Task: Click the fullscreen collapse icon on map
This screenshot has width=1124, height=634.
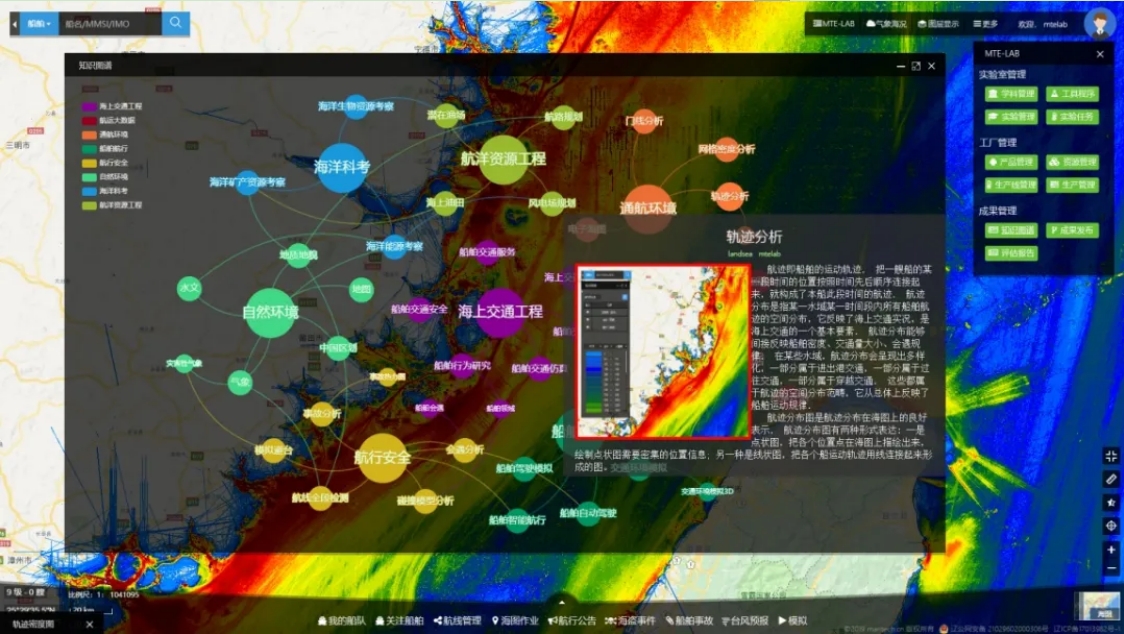Action: click(x=1111, y=456)
